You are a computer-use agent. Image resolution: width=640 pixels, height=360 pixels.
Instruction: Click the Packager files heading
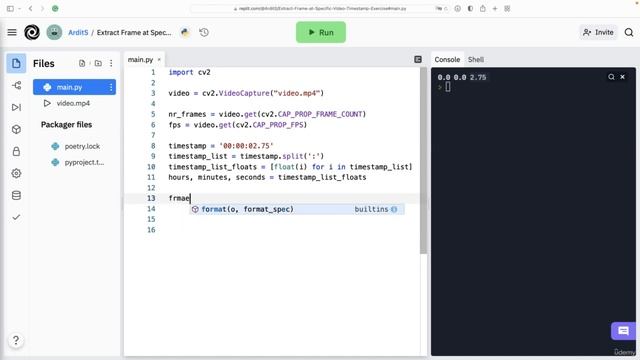tap(66, 124)
